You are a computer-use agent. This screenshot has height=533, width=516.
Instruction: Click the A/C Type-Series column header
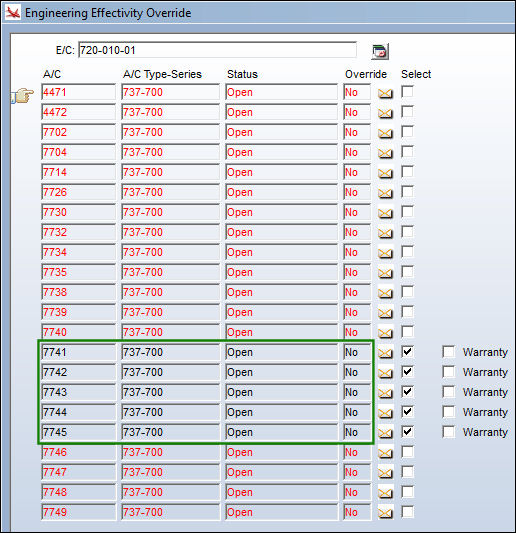pos(162,74)
